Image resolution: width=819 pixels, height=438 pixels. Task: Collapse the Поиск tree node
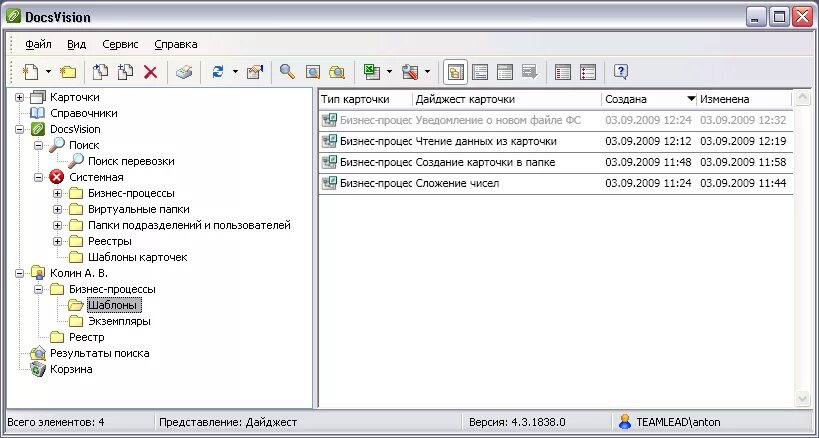38,146
